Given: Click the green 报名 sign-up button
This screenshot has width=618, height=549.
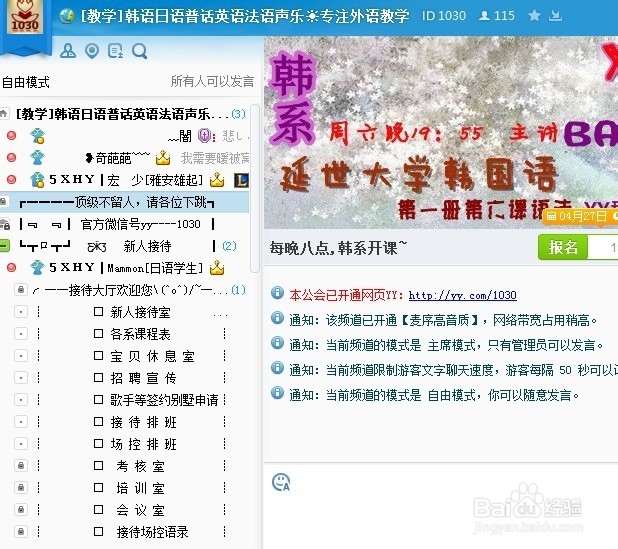Looking at the screenshot, I should tap(562, 248).
